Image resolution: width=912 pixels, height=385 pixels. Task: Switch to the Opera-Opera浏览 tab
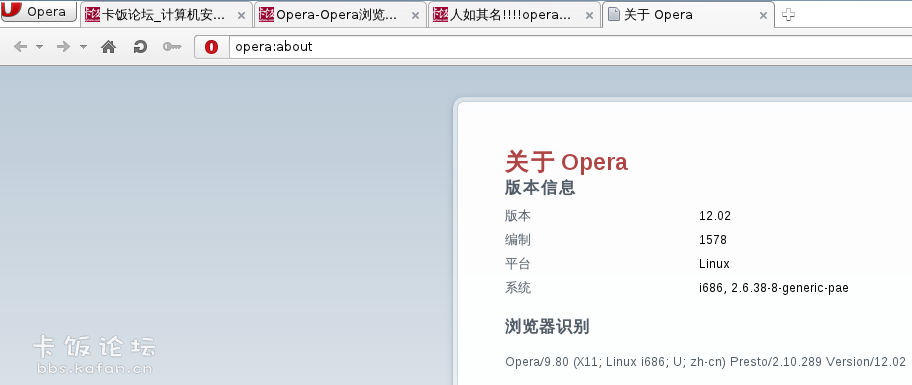tap(340, 15)
